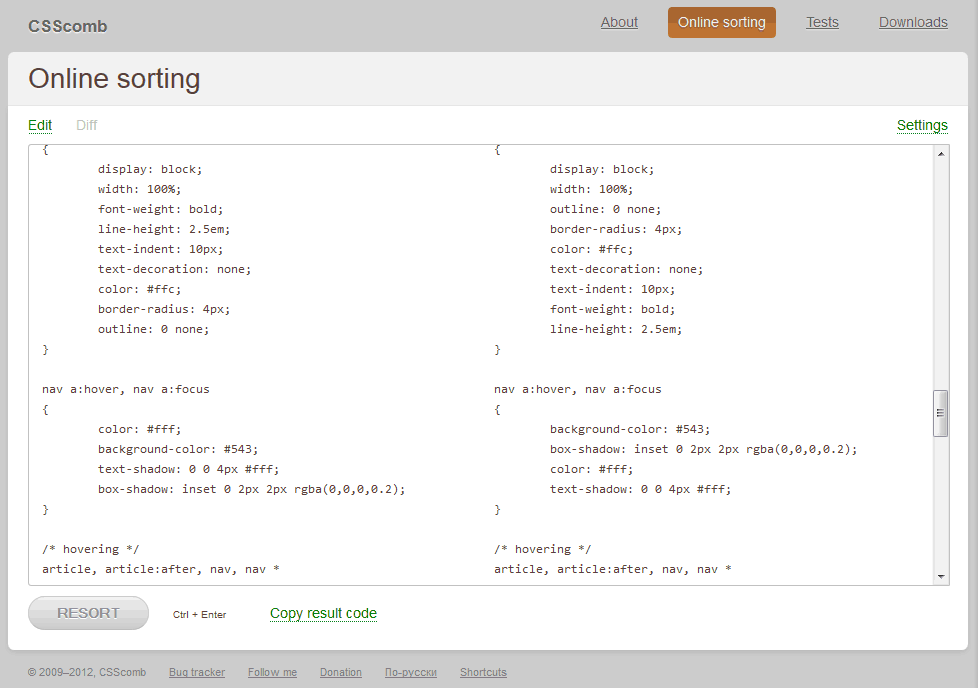Click the Follow me footer link
Image resolution: width=978 pixels, height=688 pixels.
[272, 672]
